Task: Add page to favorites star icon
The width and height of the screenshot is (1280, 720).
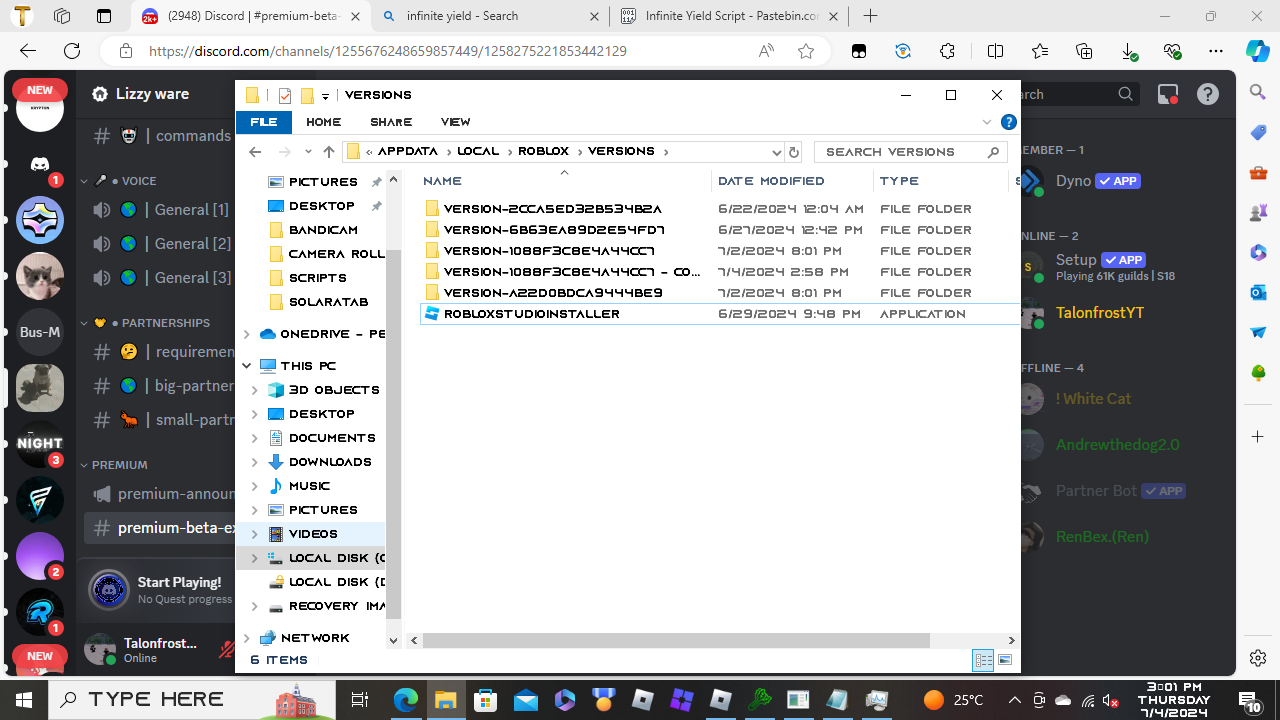Action: pyautogui.click(x=806, y=51)
